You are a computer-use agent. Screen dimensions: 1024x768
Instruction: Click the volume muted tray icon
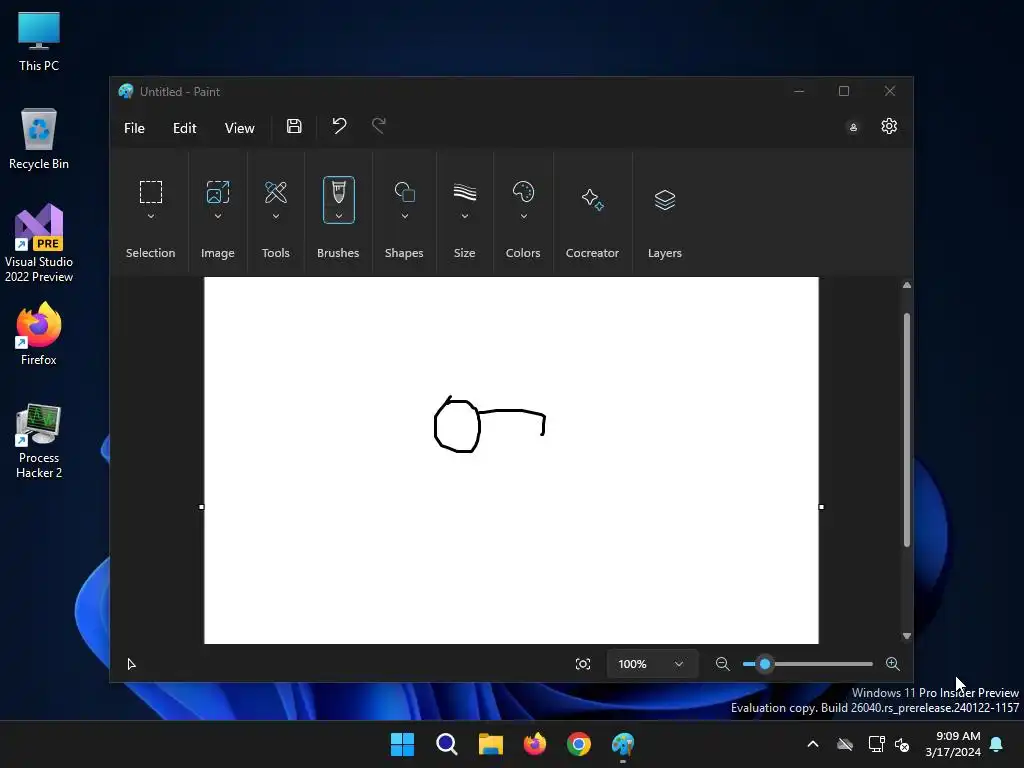[x=902, y=744]
